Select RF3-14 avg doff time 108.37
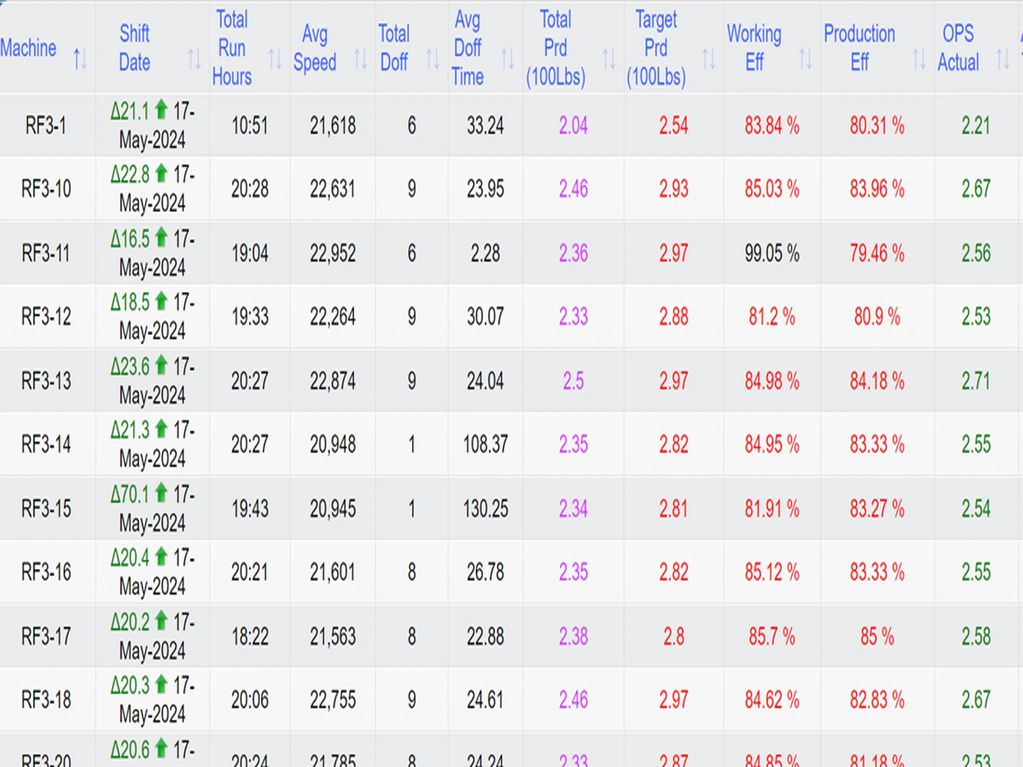The width and height of the screenshot is (1023, 767). pyautogui.click(x=485, y=444)
